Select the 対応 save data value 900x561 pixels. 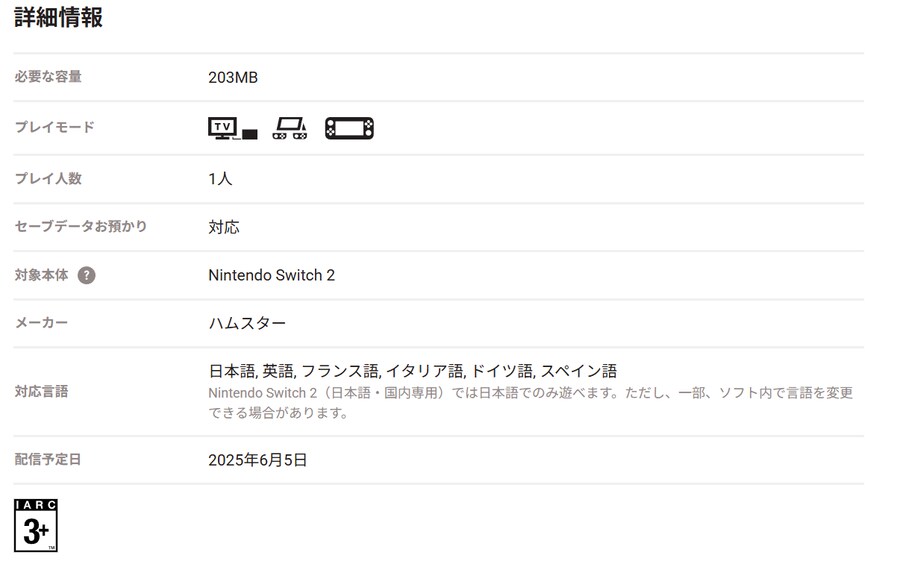(x=224, y=227)
